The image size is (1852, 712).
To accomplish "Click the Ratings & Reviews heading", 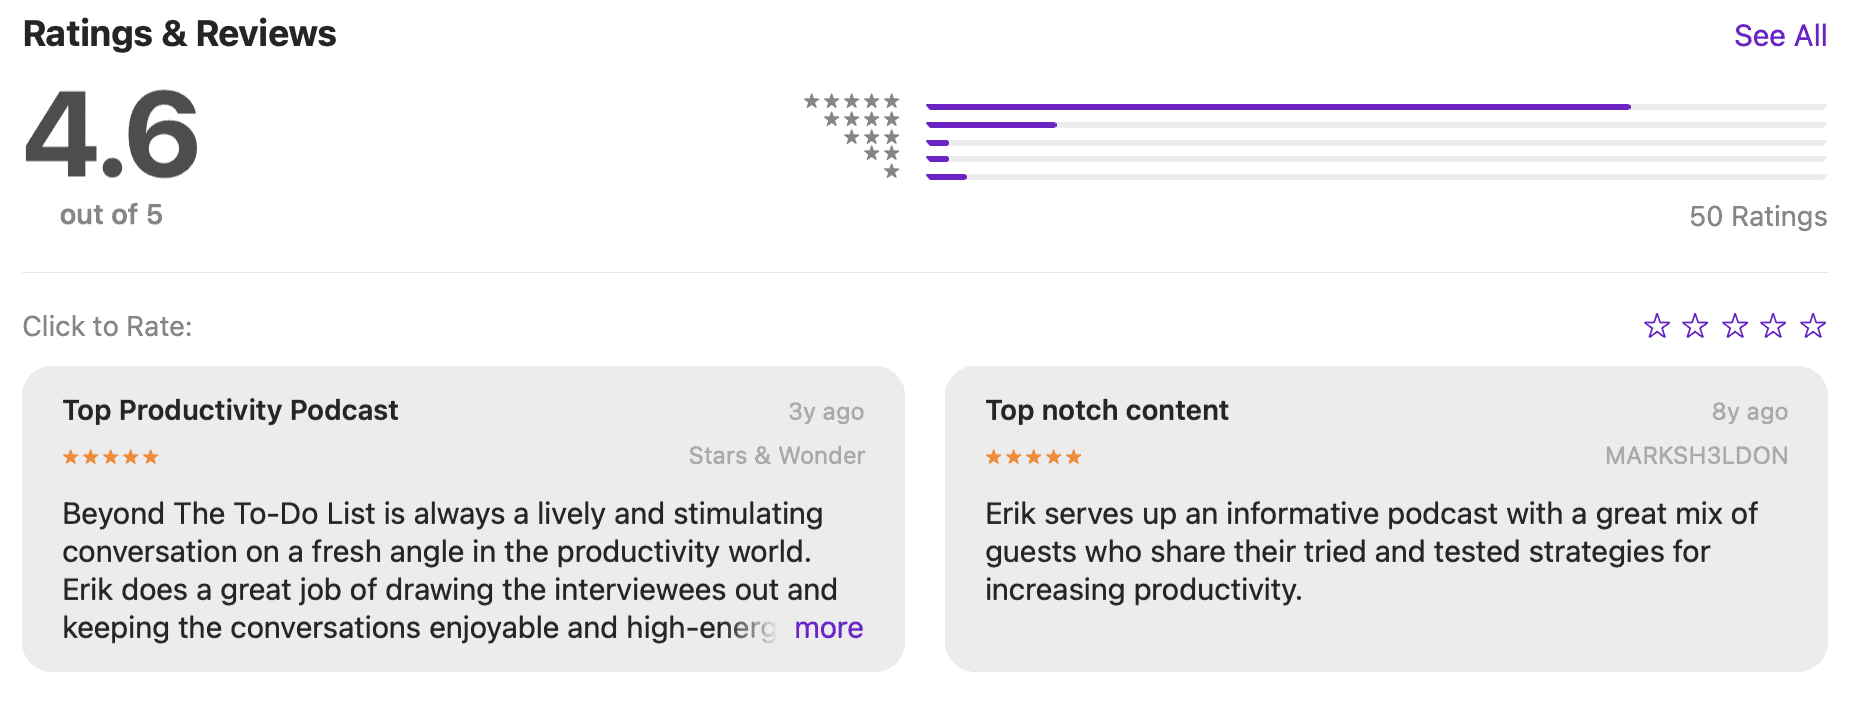I will click(180, 34).
